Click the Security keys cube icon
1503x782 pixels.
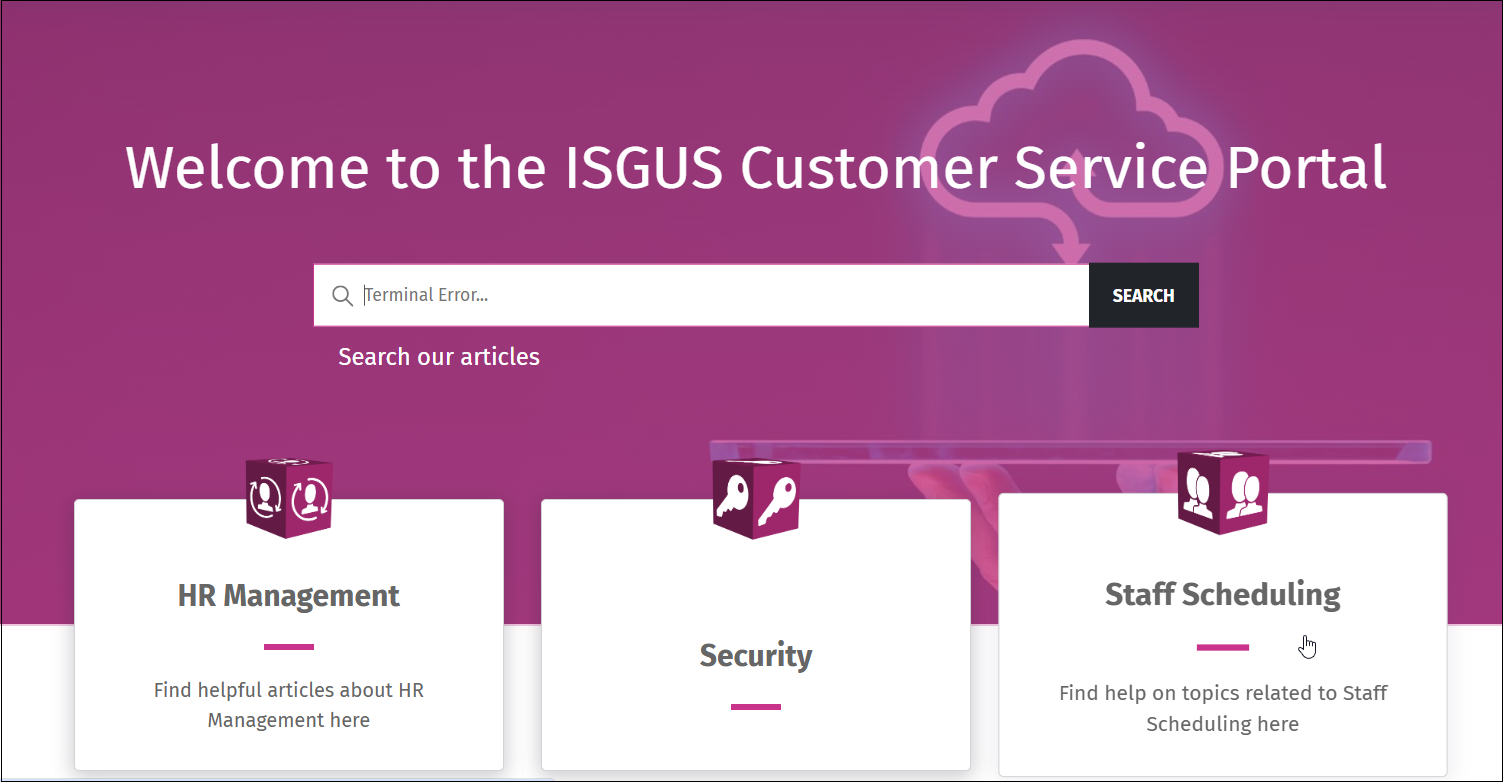(756, 498)
